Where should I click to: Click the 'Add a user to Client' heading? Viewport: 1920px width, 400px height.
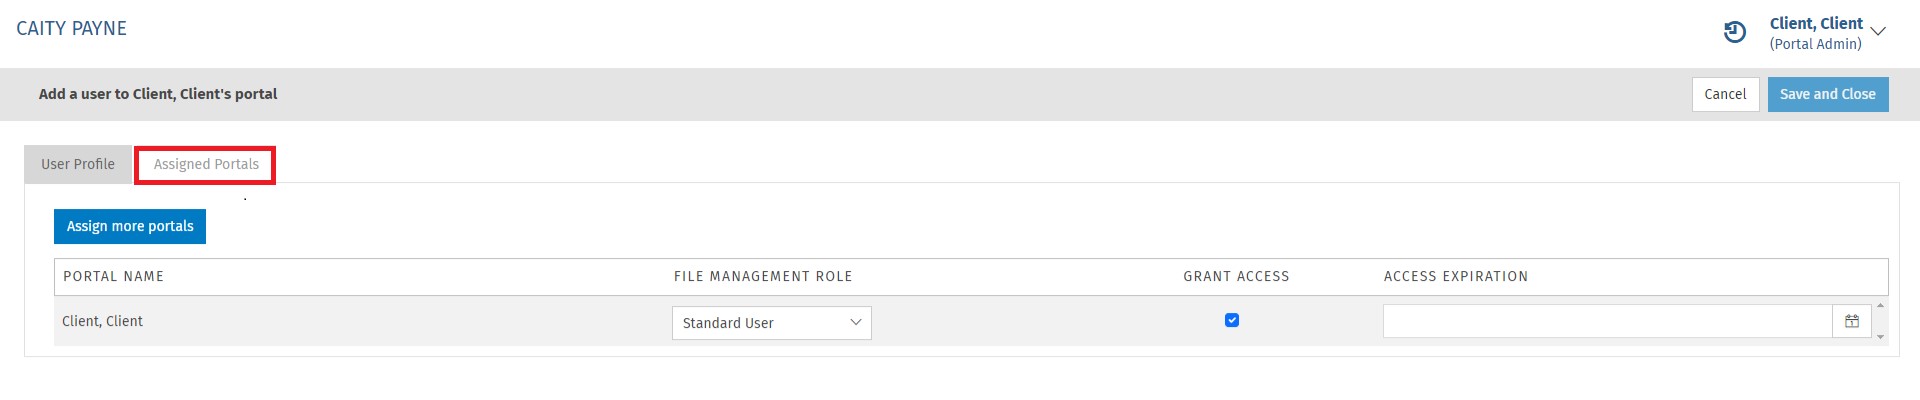click(x=158, y=95)
